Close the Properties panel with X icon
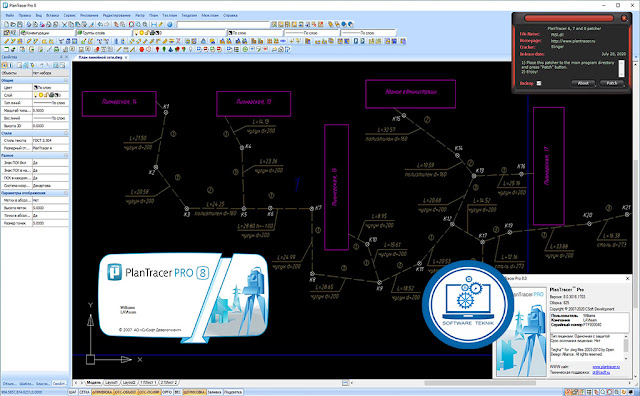Viewport: 640px width, 396px height. tap(67, 57)
